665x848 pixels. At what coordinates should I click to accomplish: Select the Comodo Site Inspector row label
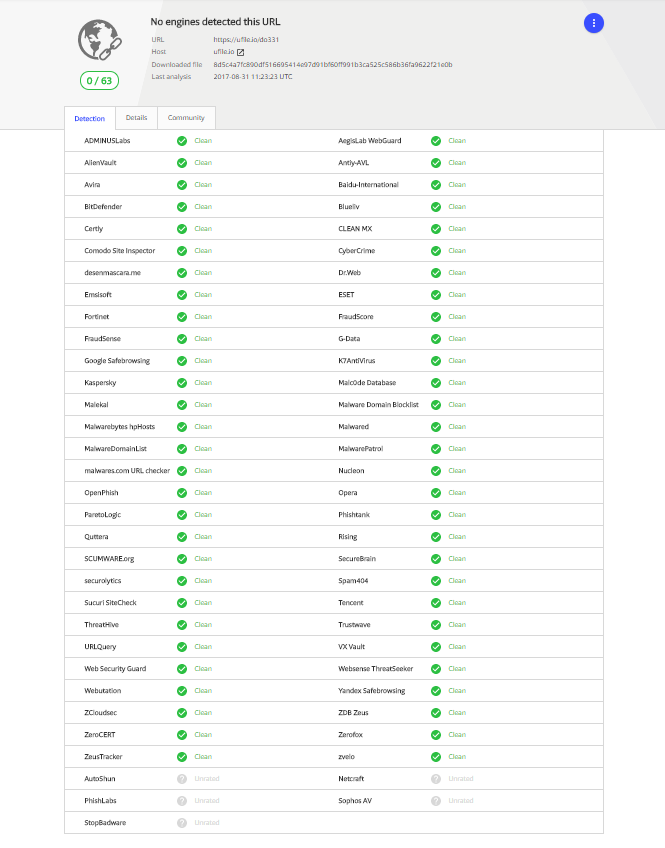tap(119, 251)
